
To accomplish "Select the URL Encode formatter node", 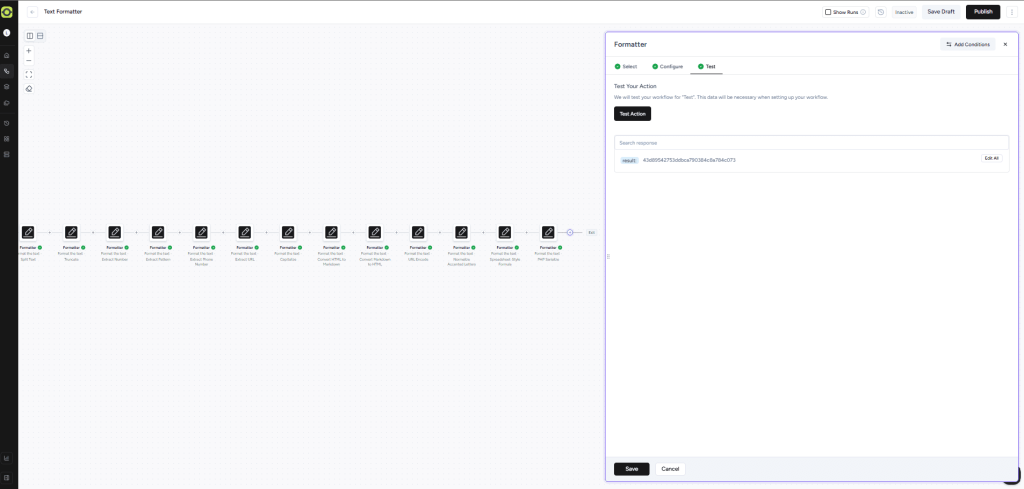I will point(418,232).
